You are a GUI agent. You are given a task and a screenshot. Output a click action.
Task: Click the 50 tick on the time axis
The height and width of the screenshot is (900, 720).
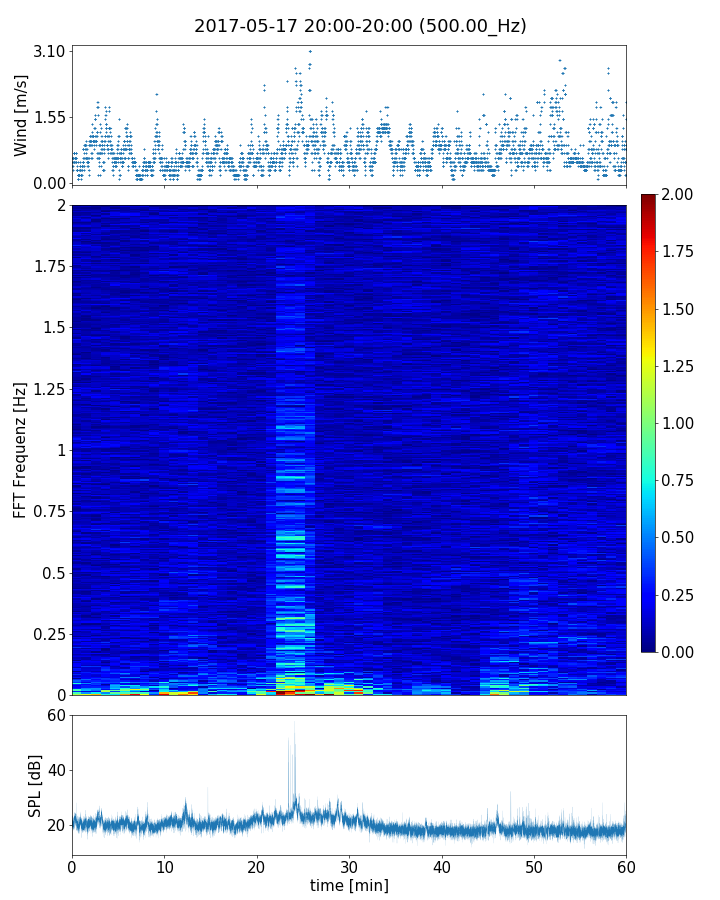tap(534, 865)
